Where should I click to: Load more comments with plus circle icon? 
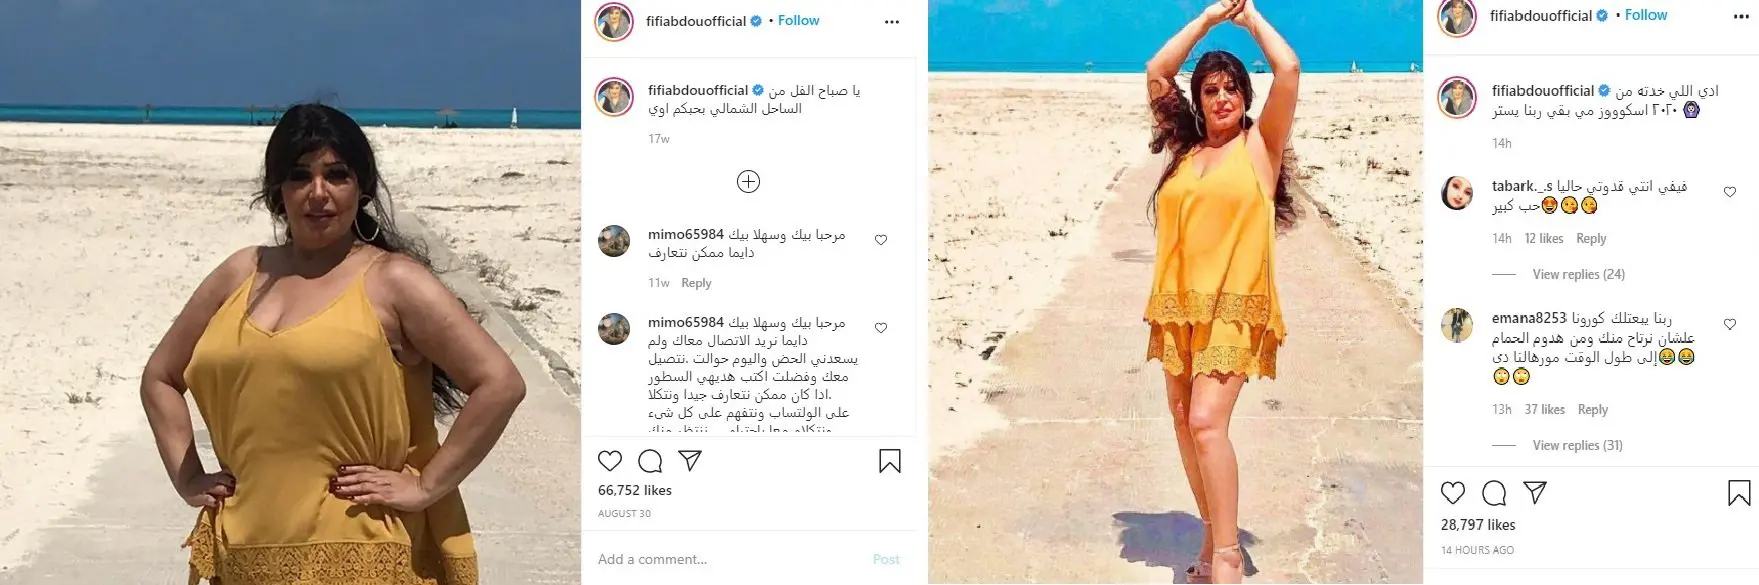tap(748, 181)
